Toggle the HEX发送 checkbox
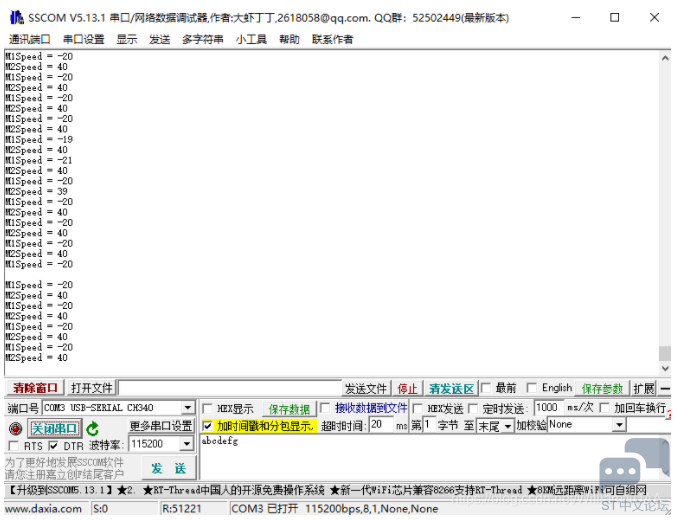This screenshot has width=678, height=521. [x=418, y=408]
